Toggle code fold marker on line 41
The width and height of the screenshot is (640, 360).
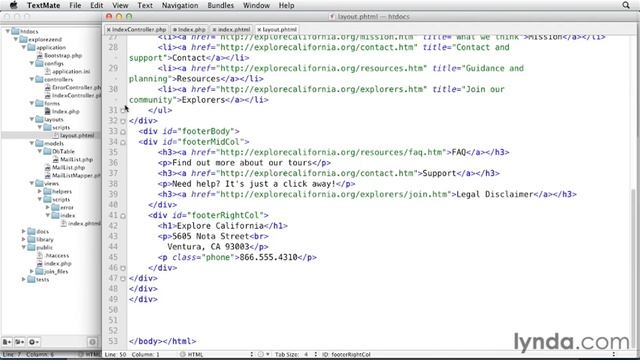[123, 216]
